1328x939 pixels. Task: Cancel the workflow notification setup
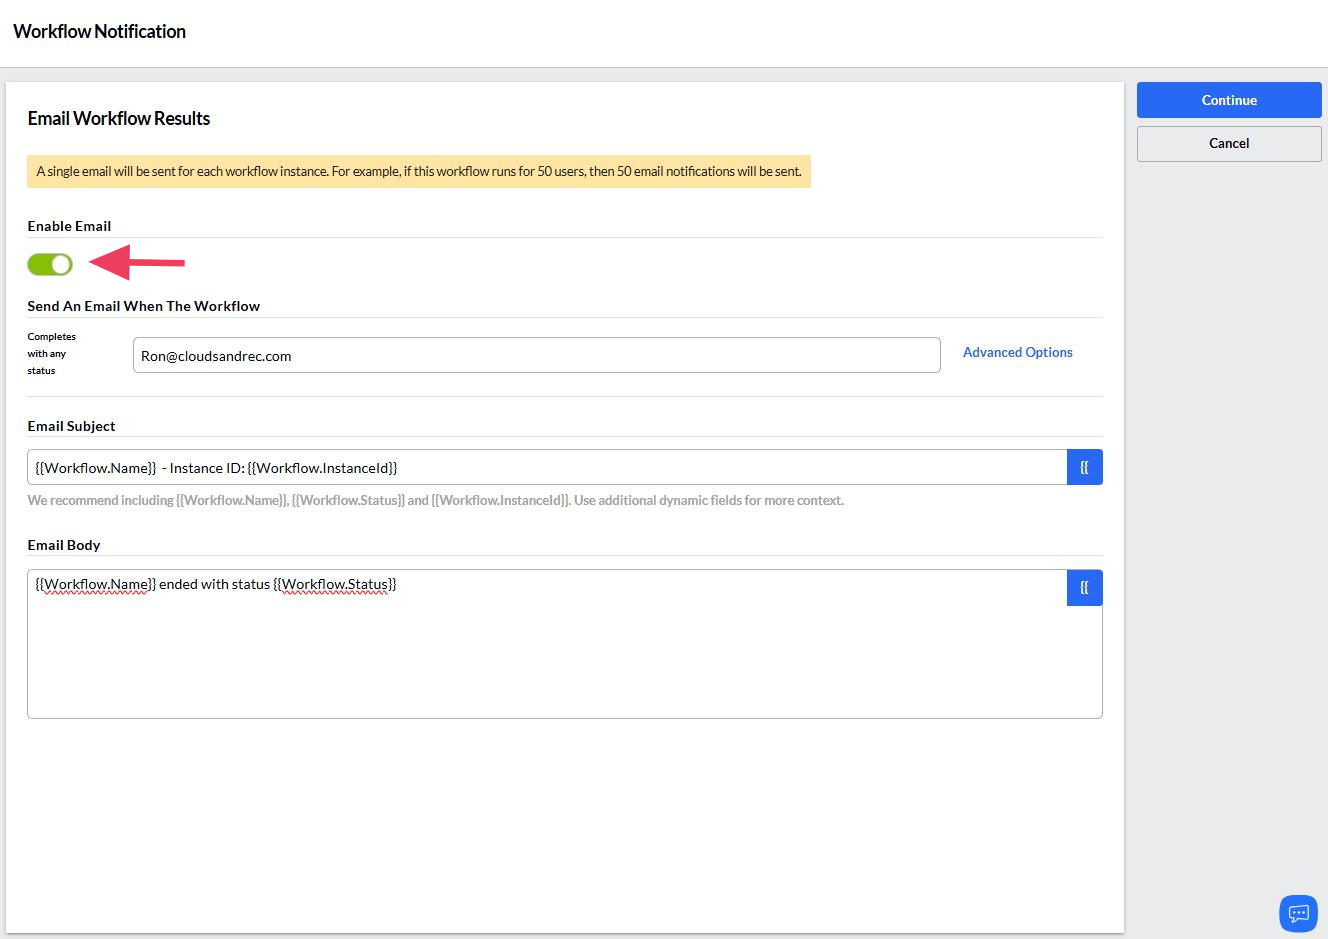pos(1229,143)
